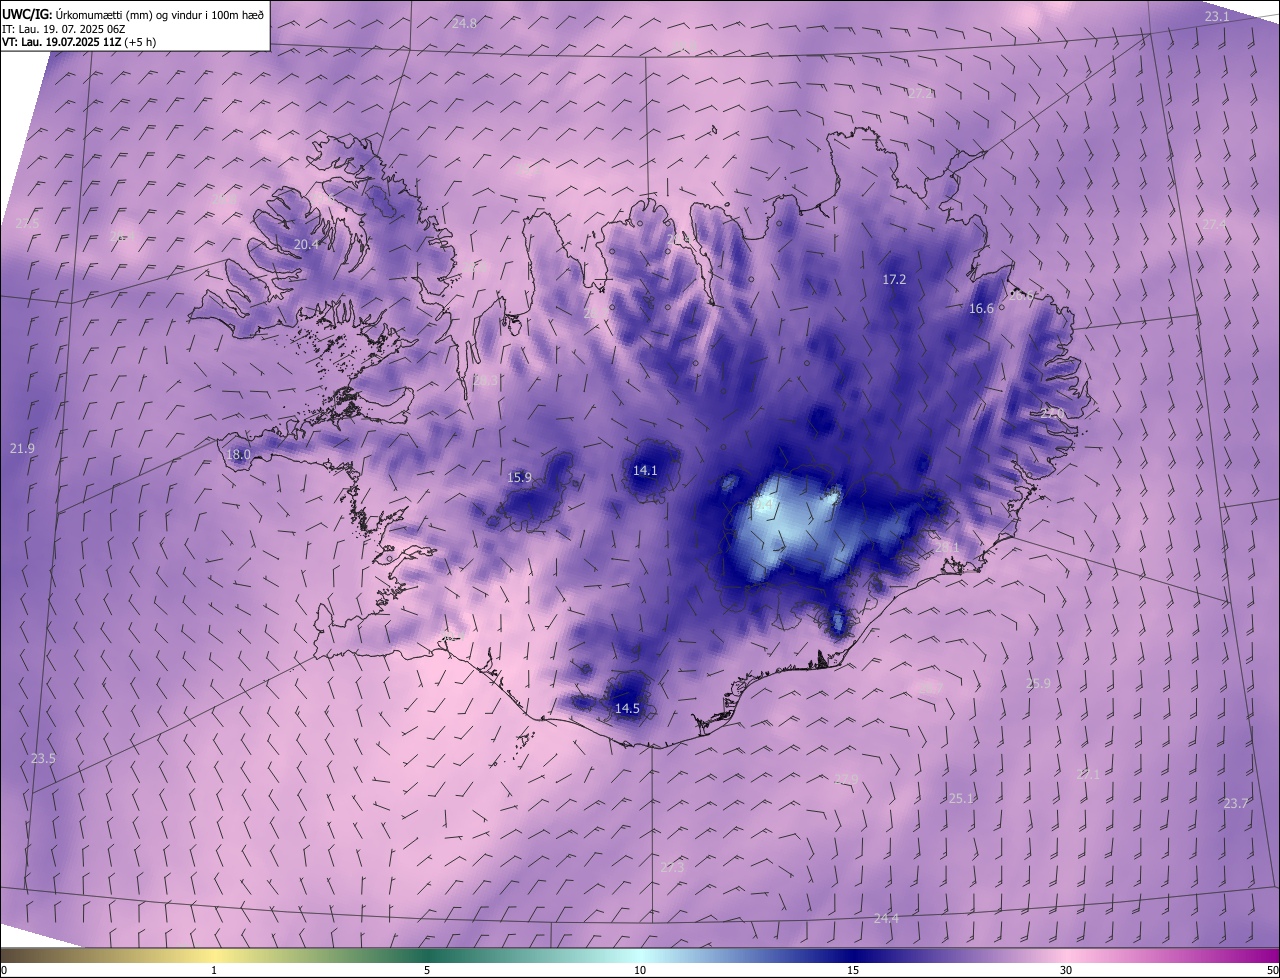
Task: Click the 17.2 value label on the map
Action: (894, 280)
